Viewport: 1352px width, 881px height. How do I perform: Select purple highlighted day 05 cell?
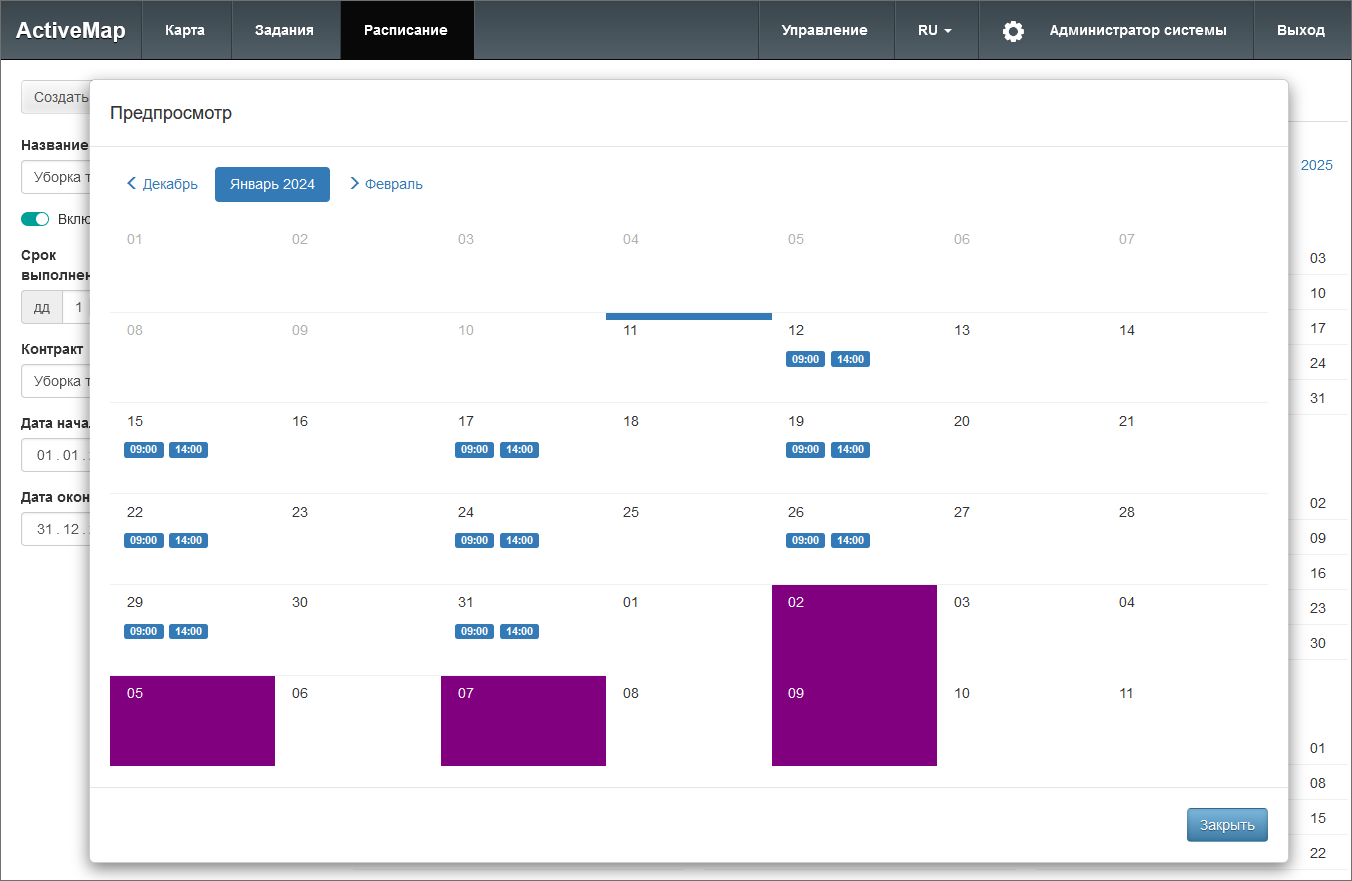click(x=192, y=721)
